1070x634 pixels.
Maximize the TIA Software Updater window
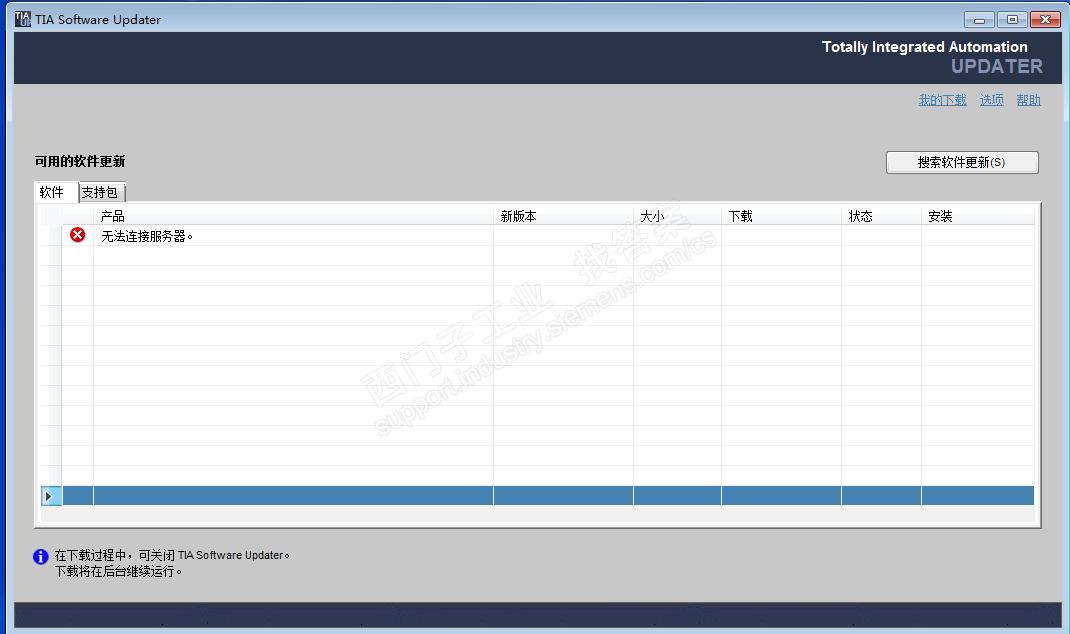pos(1012,20)
